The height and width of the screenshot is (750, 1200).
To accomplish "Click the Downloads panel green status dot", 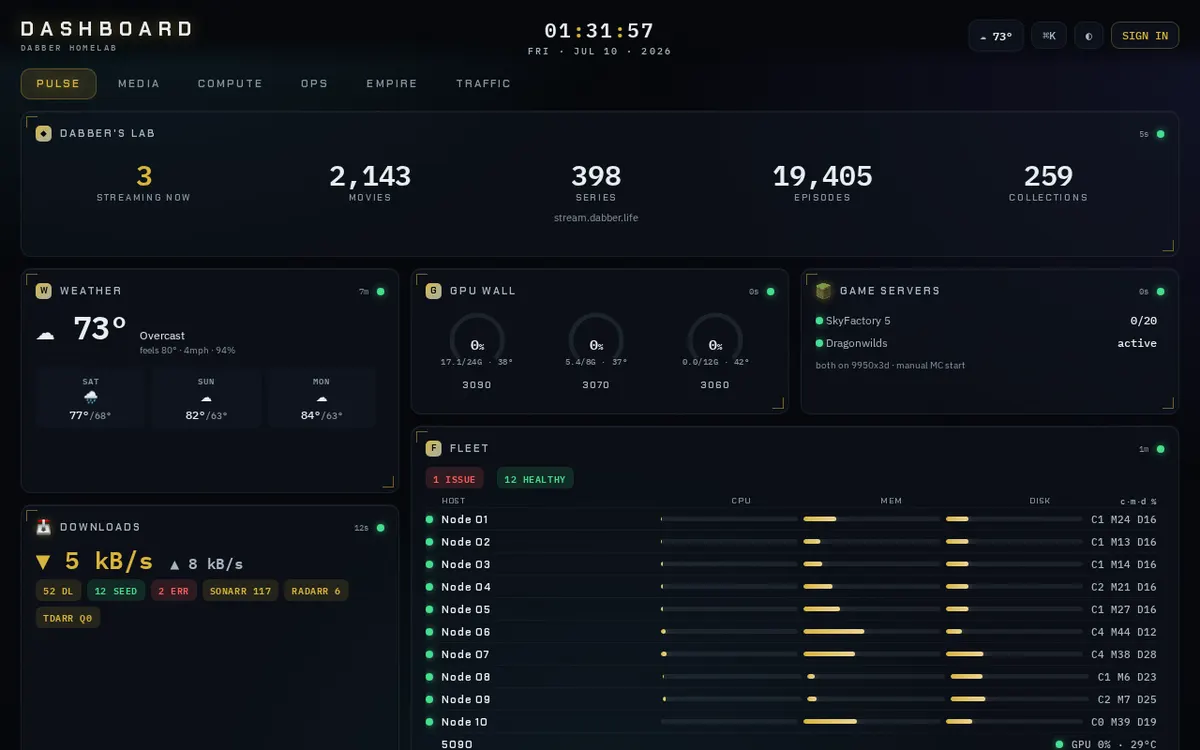I will coord(380,528).
